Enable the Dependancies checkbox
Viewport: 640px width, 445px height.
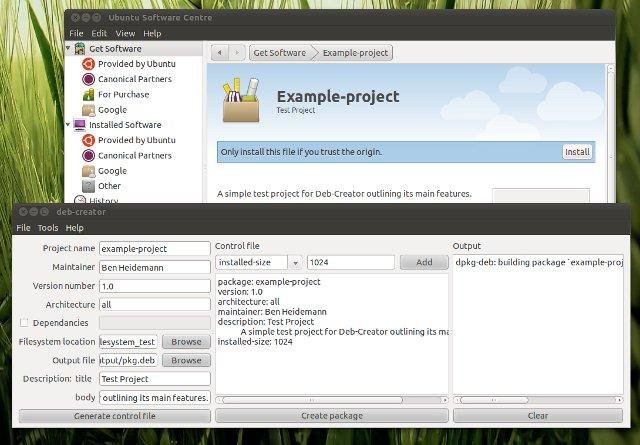[24, 323]
